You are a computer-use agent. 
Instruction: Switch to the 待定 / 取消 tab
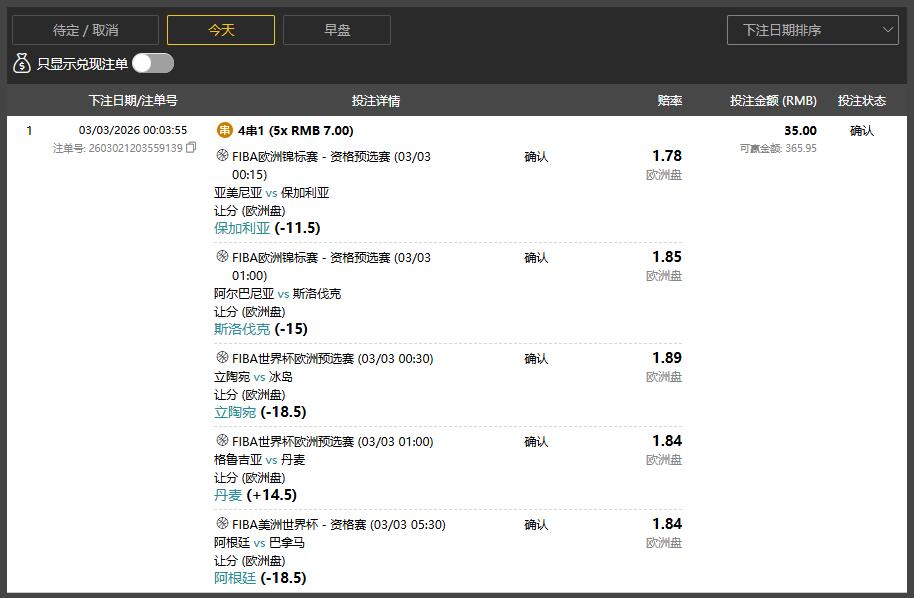point(85,30)
